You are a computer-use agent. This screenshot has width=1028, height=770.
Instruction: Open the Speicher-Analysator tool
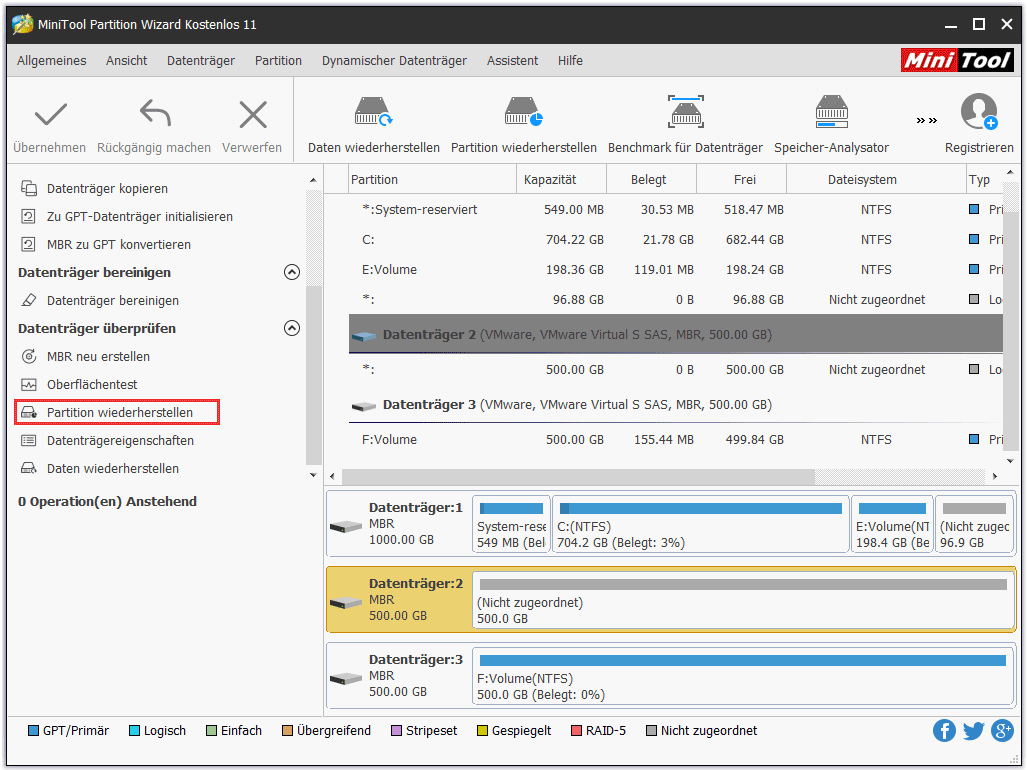point(831,113)
